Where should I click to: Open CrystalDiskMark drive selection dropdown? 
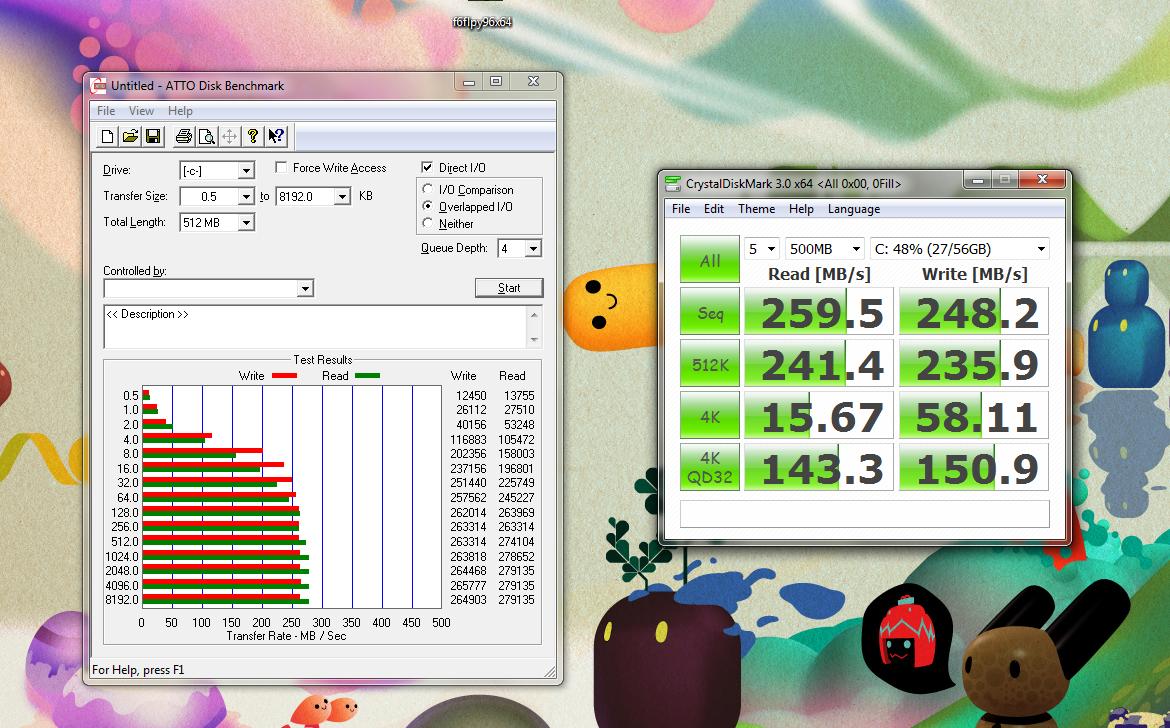click(x=1040, y=249)
